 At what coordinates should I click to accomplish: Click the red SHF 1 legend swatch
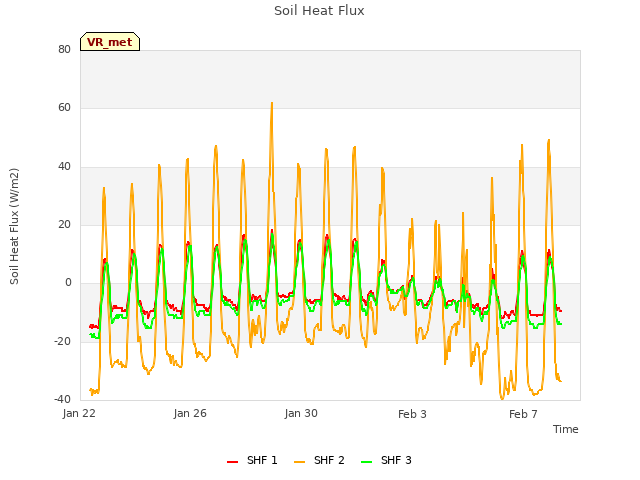(x=232, y=462)
